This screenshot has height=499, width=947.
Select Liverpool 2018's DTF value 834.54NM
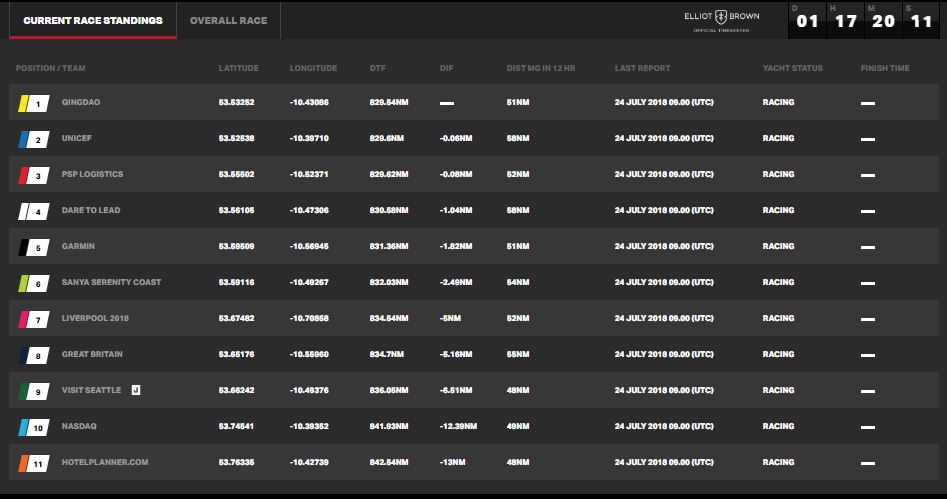point(389,318)
